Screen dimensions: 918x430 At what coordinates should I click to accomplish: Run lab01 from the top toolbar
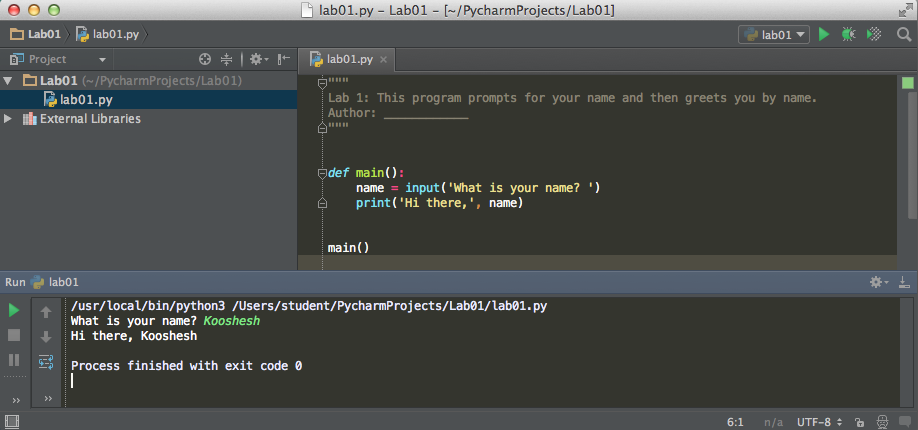pyautogui.click(x=824, y=34)
